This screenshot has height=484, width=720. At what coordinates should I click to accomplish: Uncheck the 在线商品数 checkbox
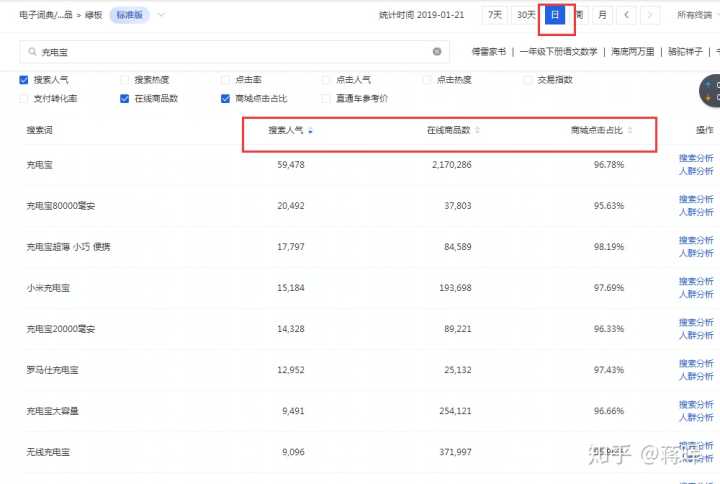click(x=125, y=98)
